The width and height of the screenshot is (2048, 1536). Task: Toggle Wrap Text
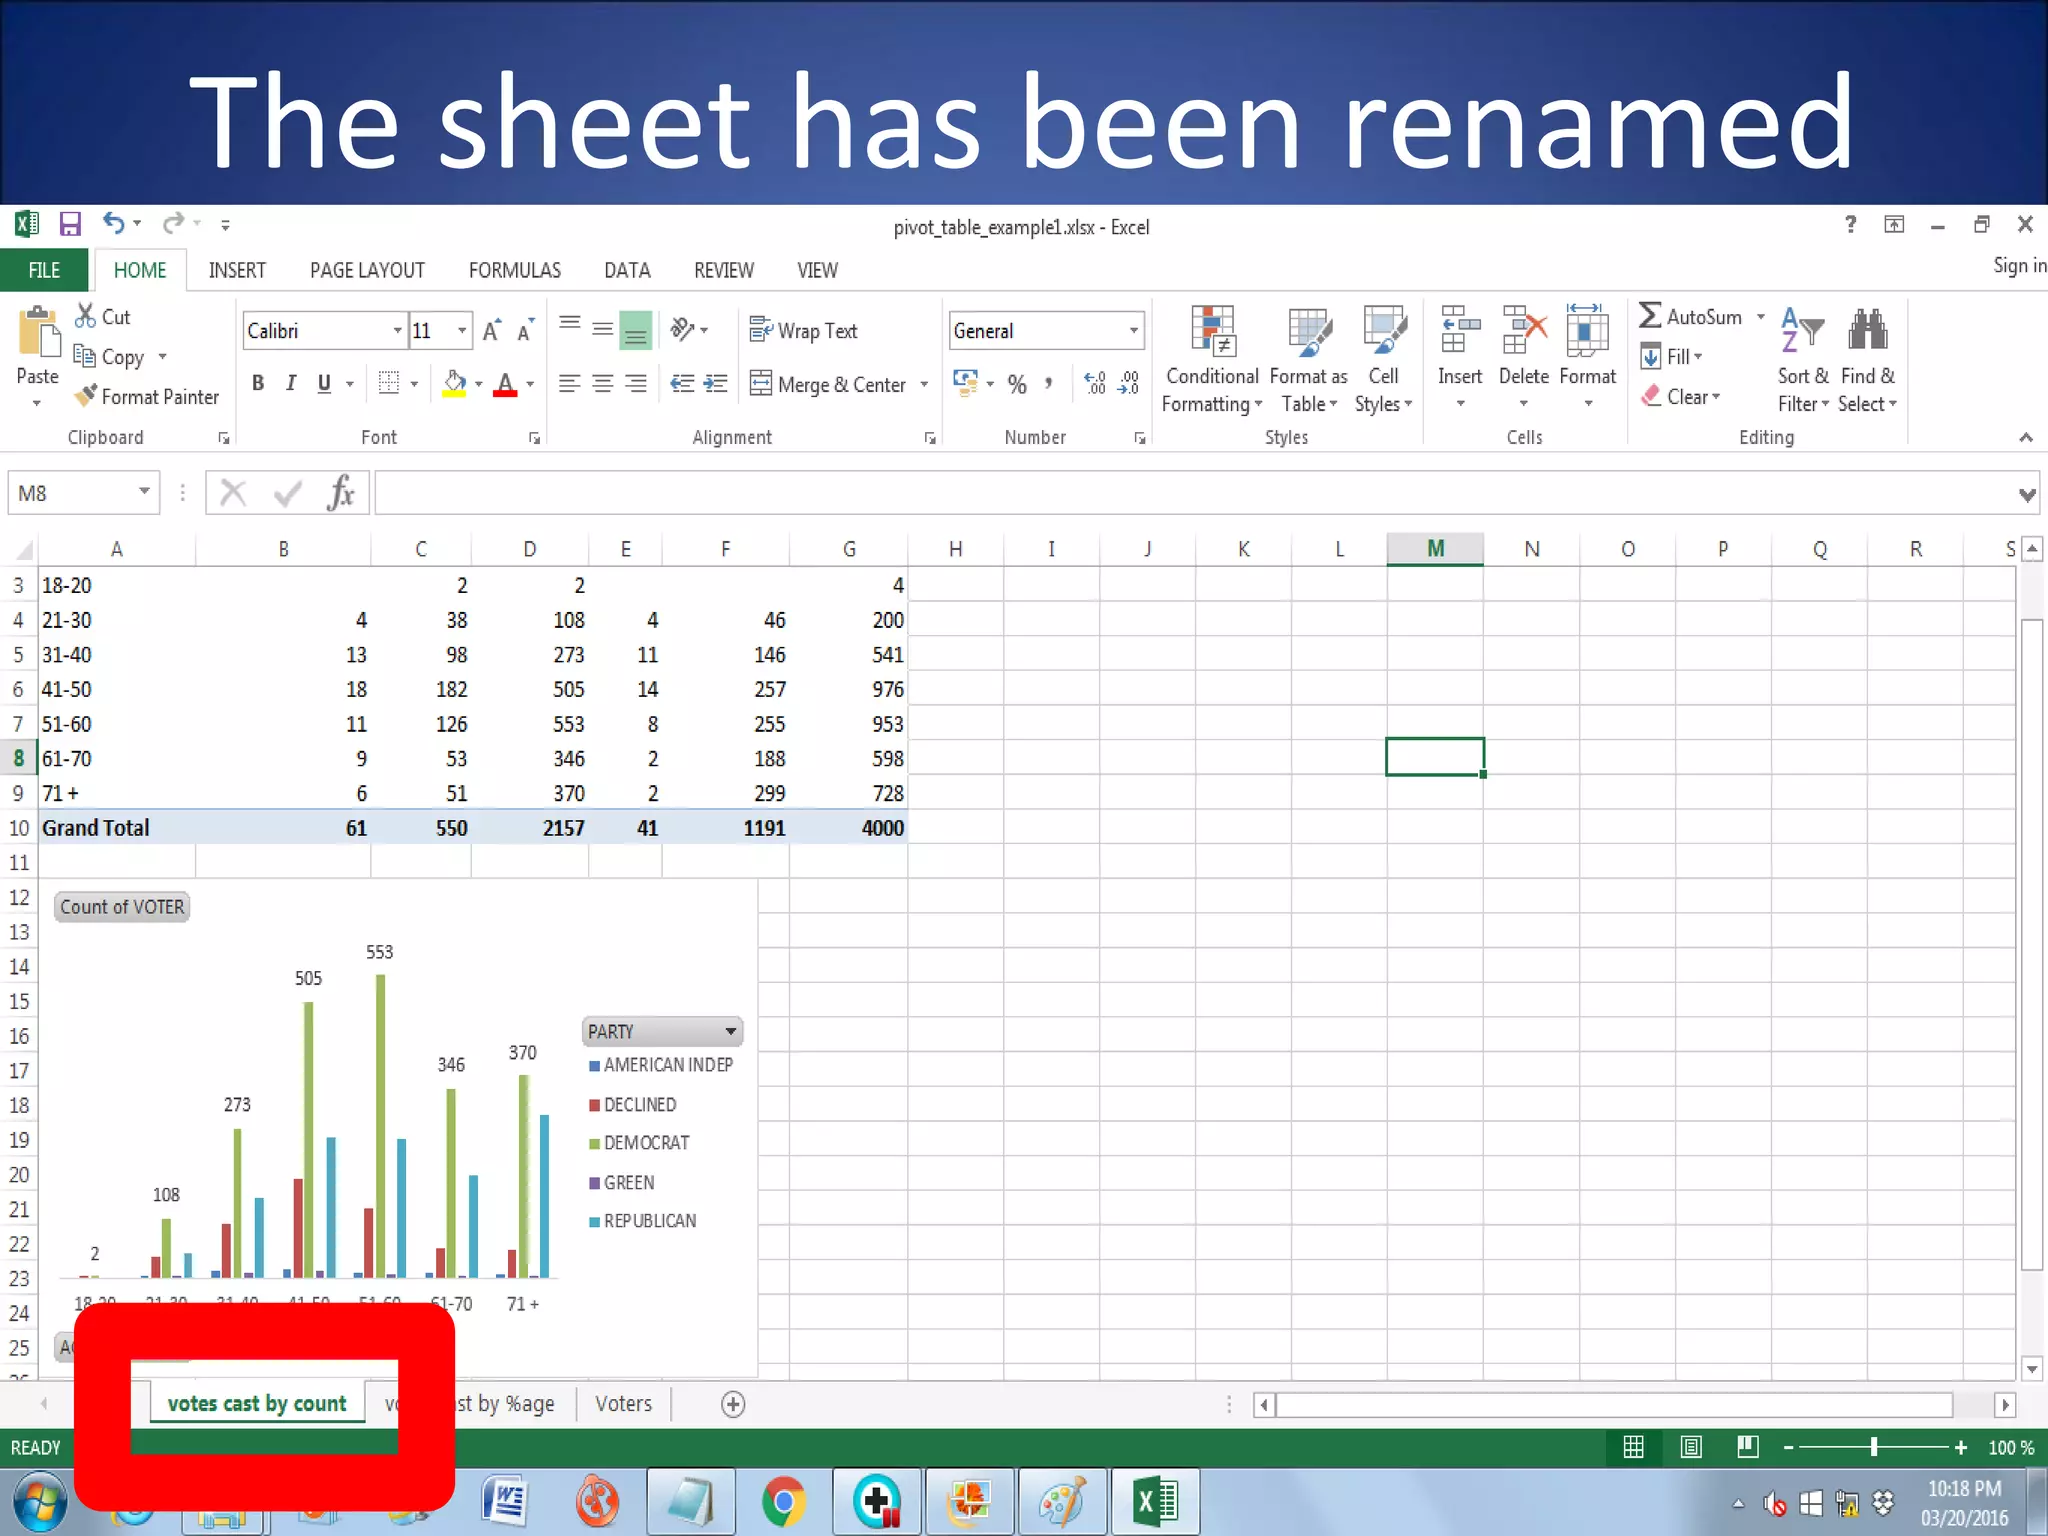[x=804, y=330]
